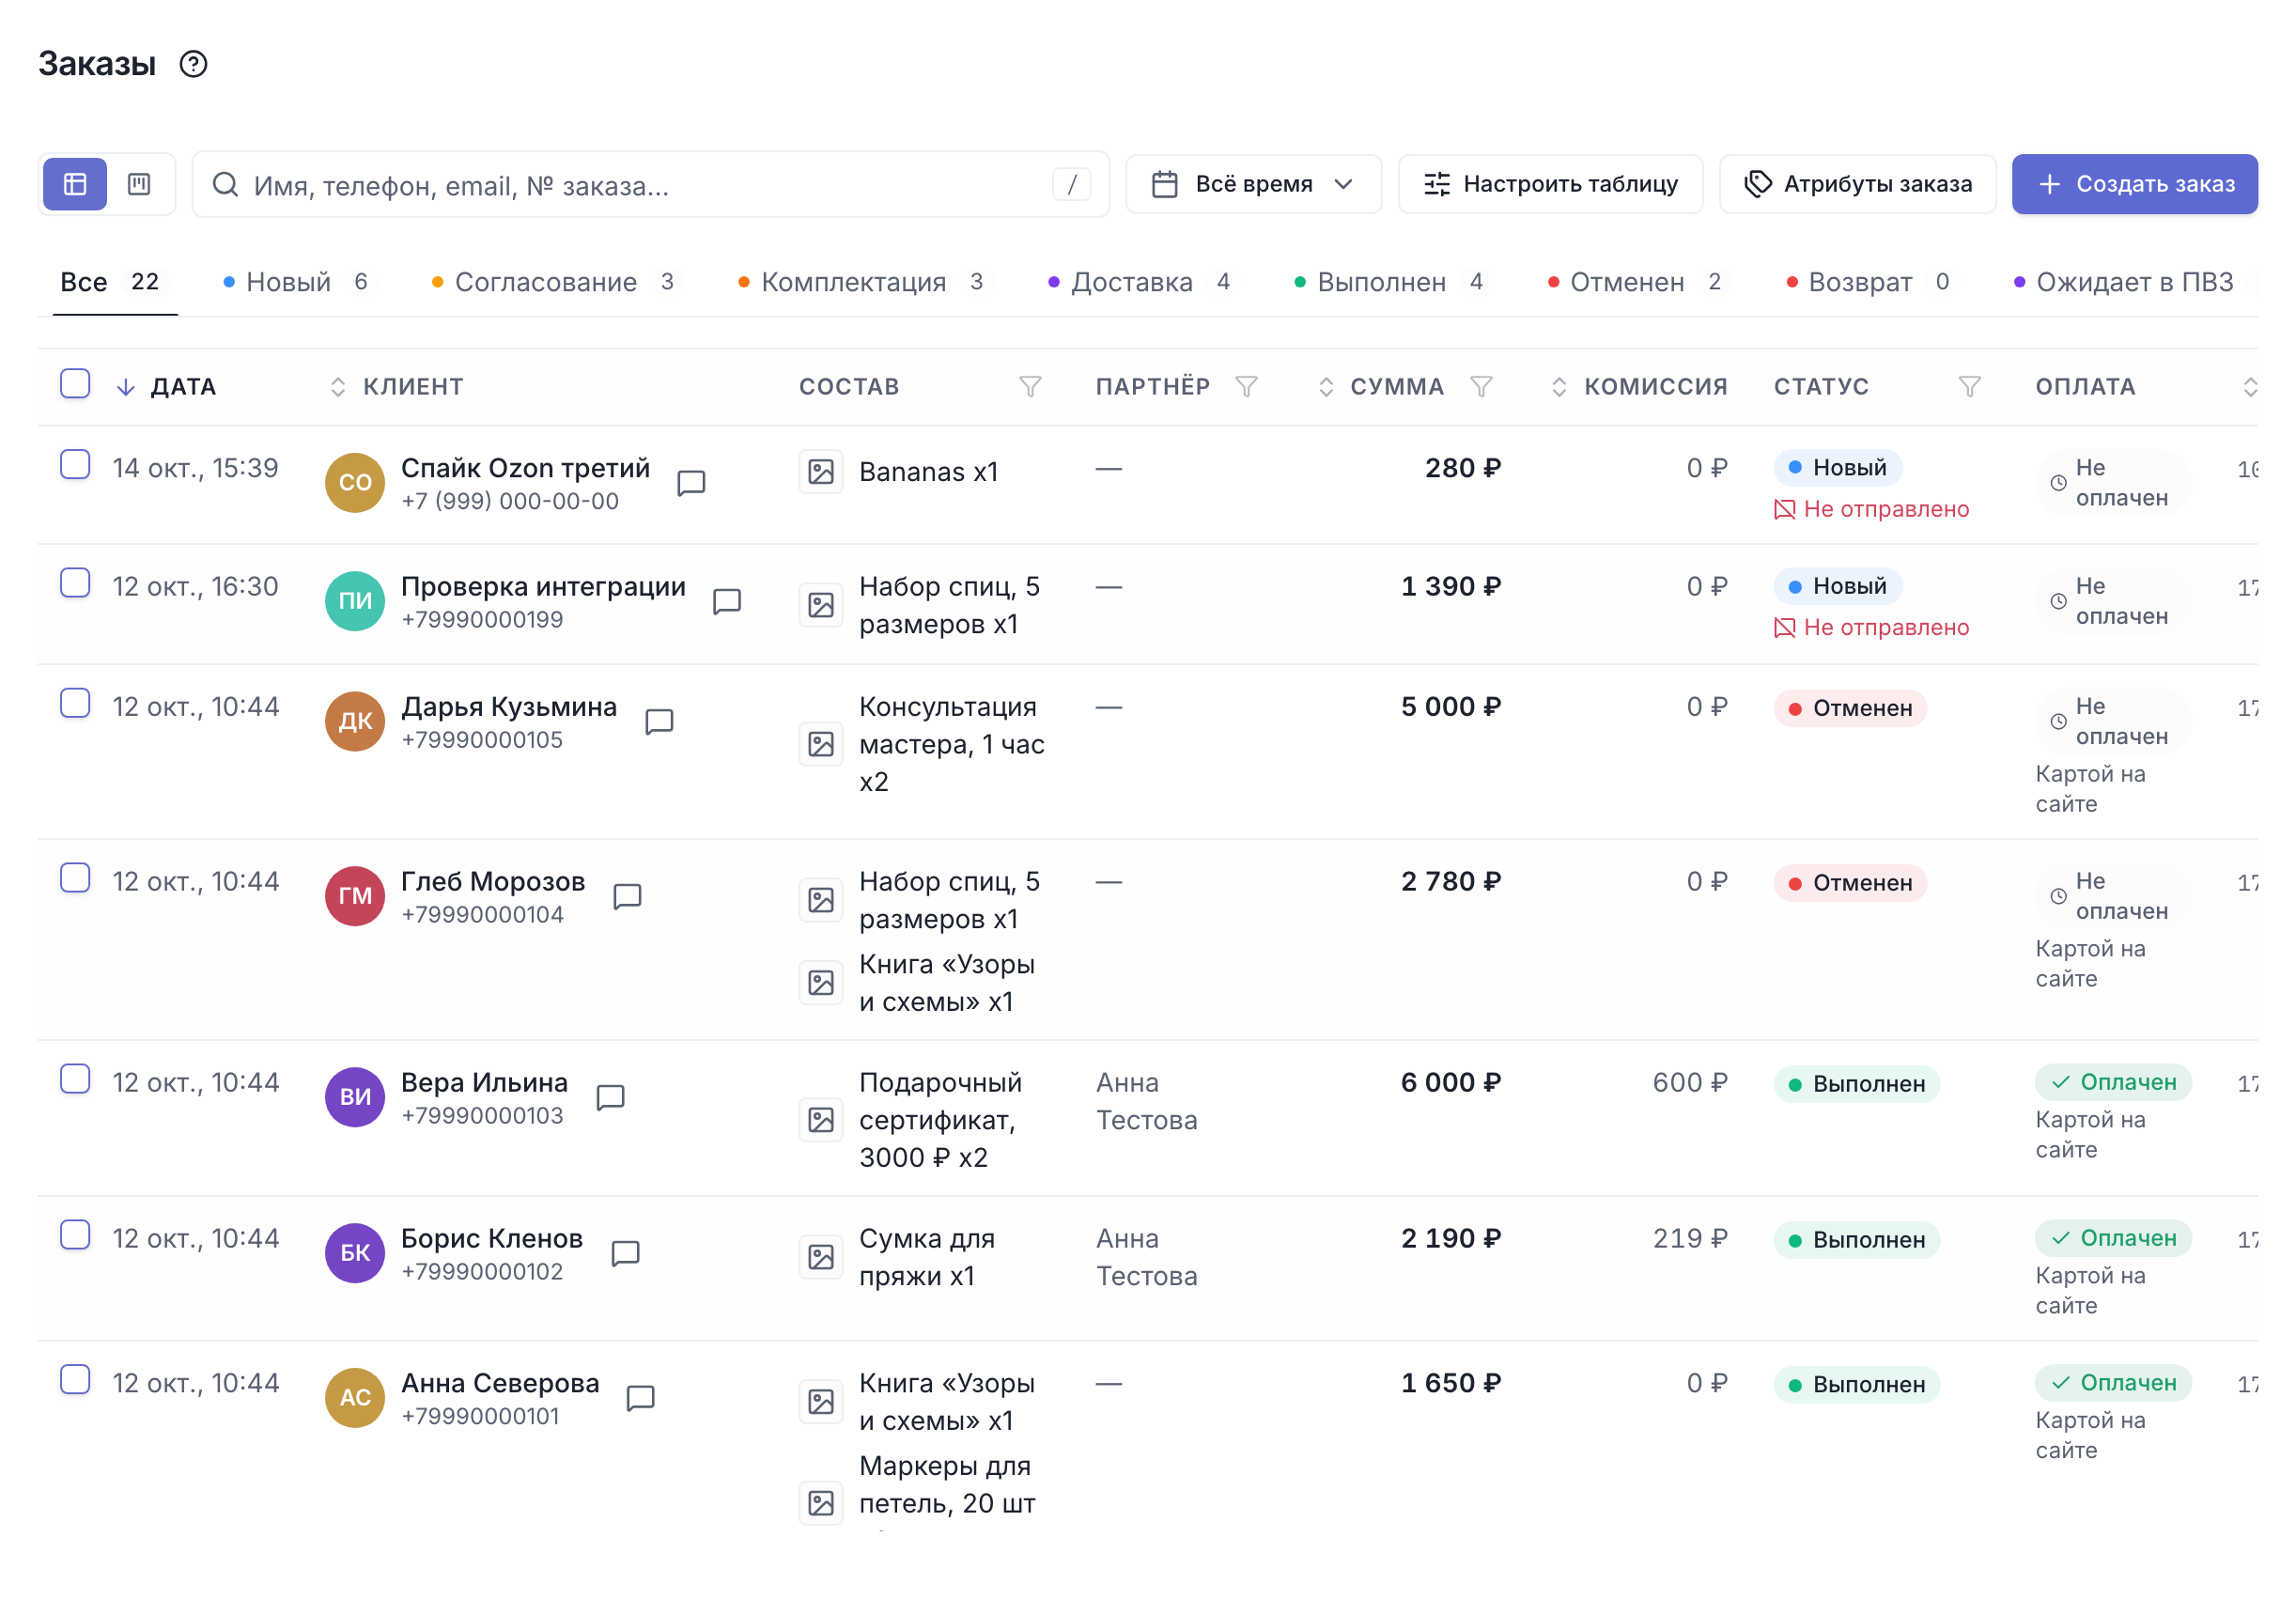This screenshot has height=1599, width=2296.
Task: Click Bananas product image thumbnail
Action: point(821,472)
